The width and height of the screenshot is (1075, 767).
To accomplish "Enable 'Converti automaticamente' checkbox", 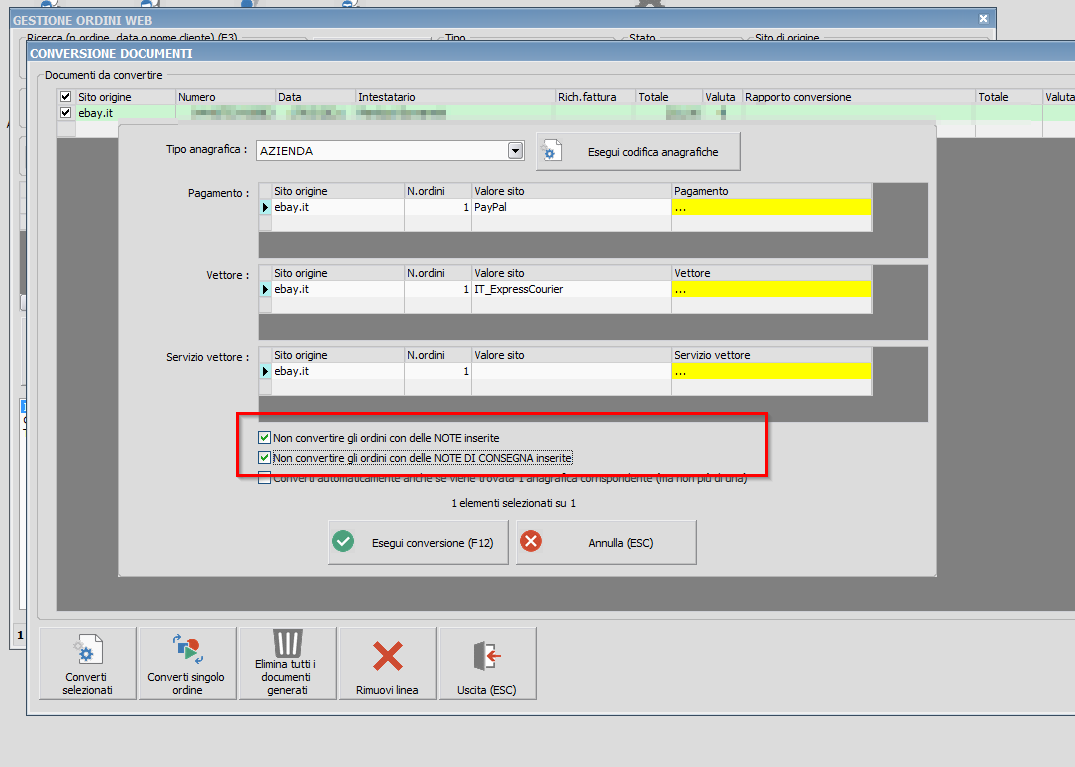I will point(264,478).
